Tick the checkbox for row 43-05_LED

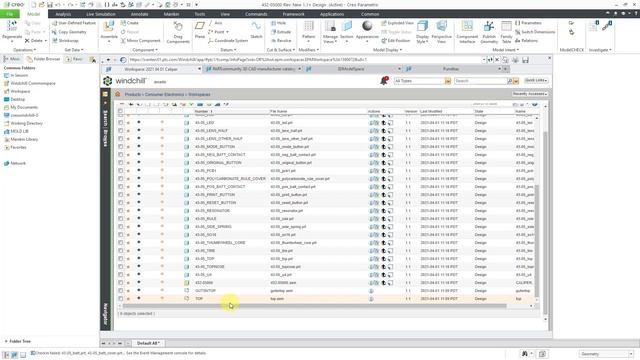click(x=120, y=122)
